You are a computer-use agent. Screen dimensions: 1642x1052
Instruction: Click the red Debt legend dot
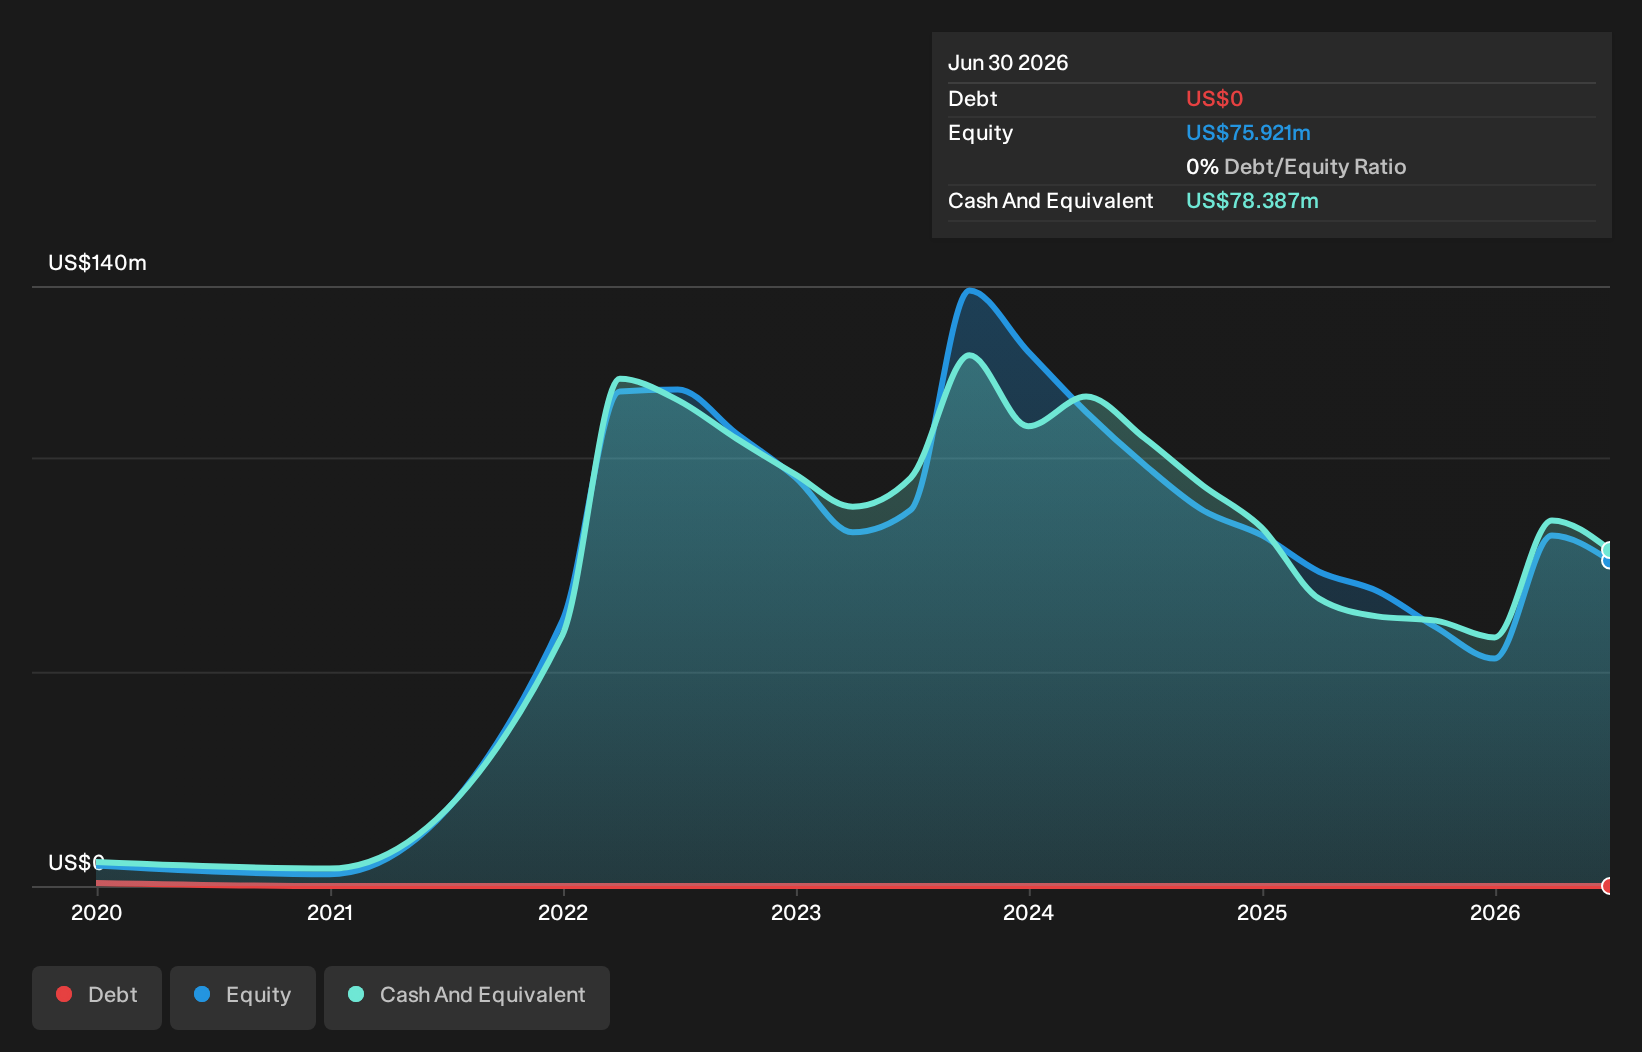coord(64,994)
